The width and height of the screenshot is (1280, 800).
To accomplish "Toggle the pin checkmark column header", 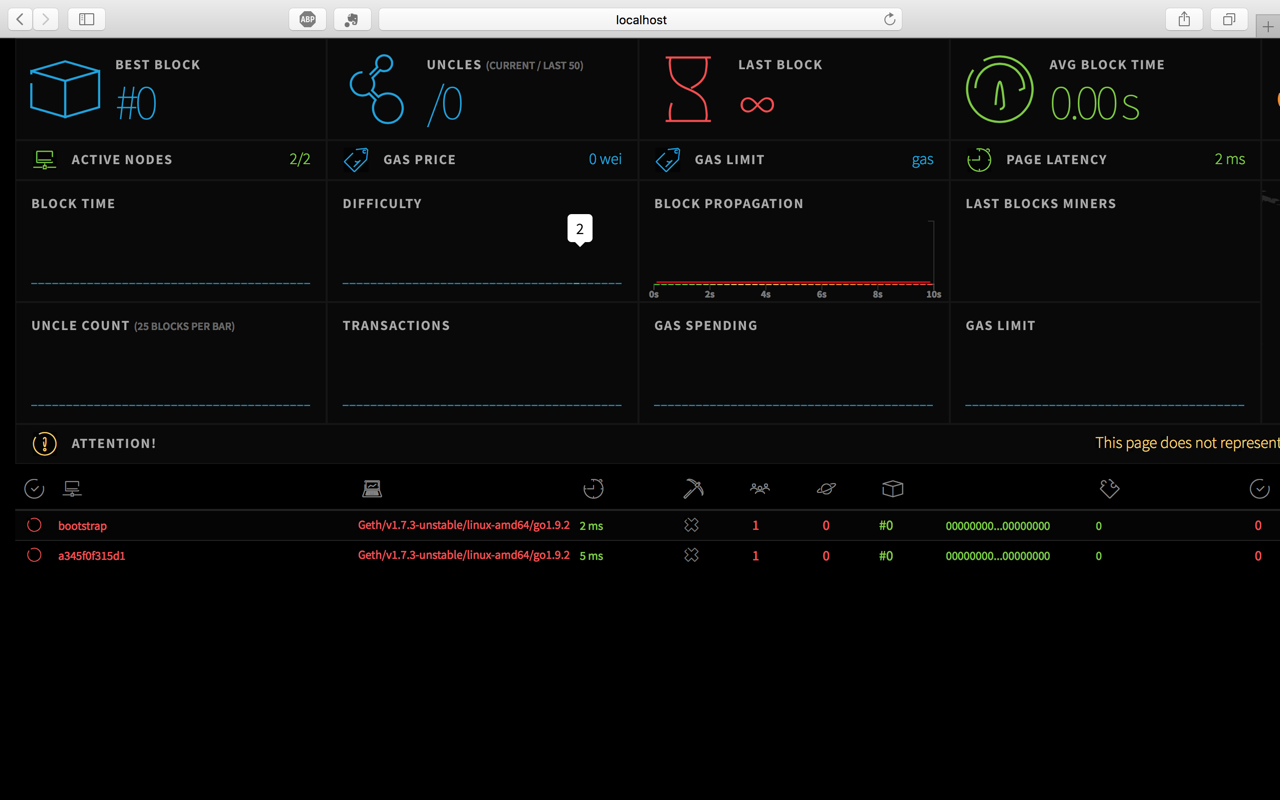I will point(33,489).
